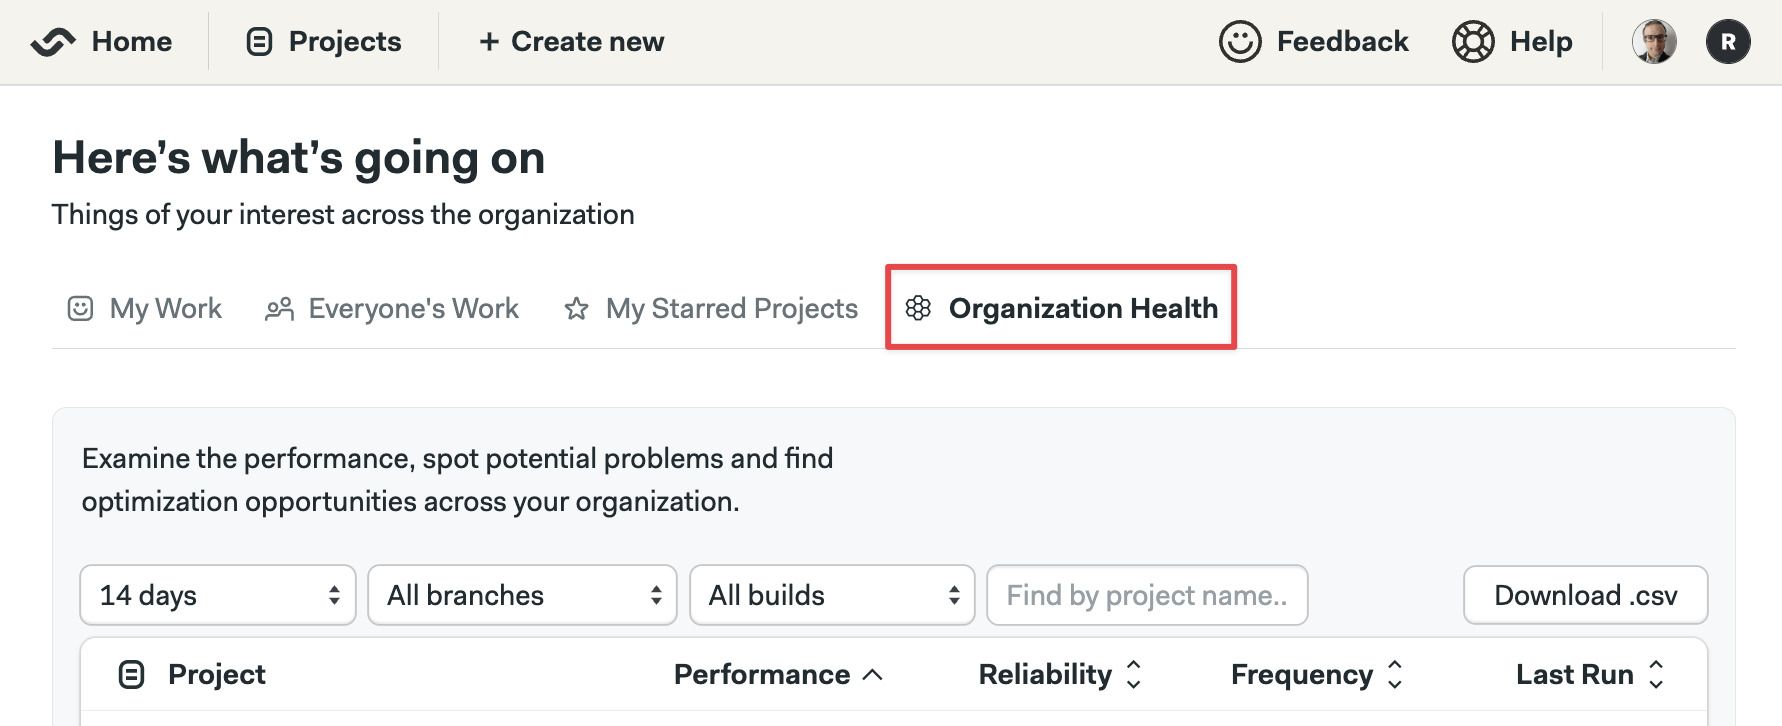Switch to the My Work tab

pyautogui.click(x=165, y=308)
